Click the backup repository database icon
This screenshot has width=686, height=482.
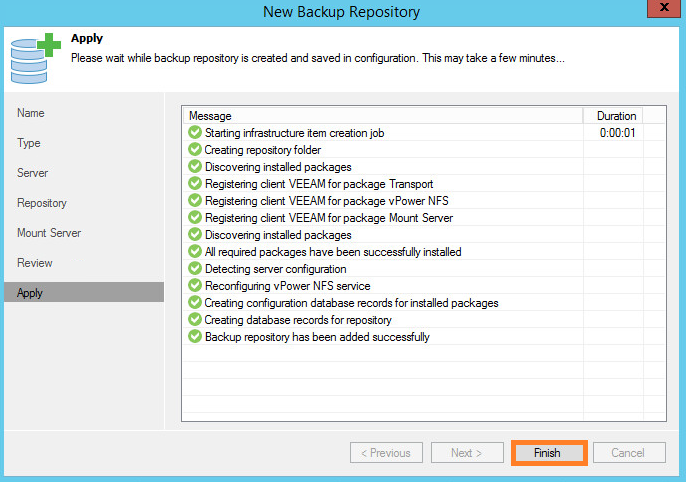pos(35,58)
